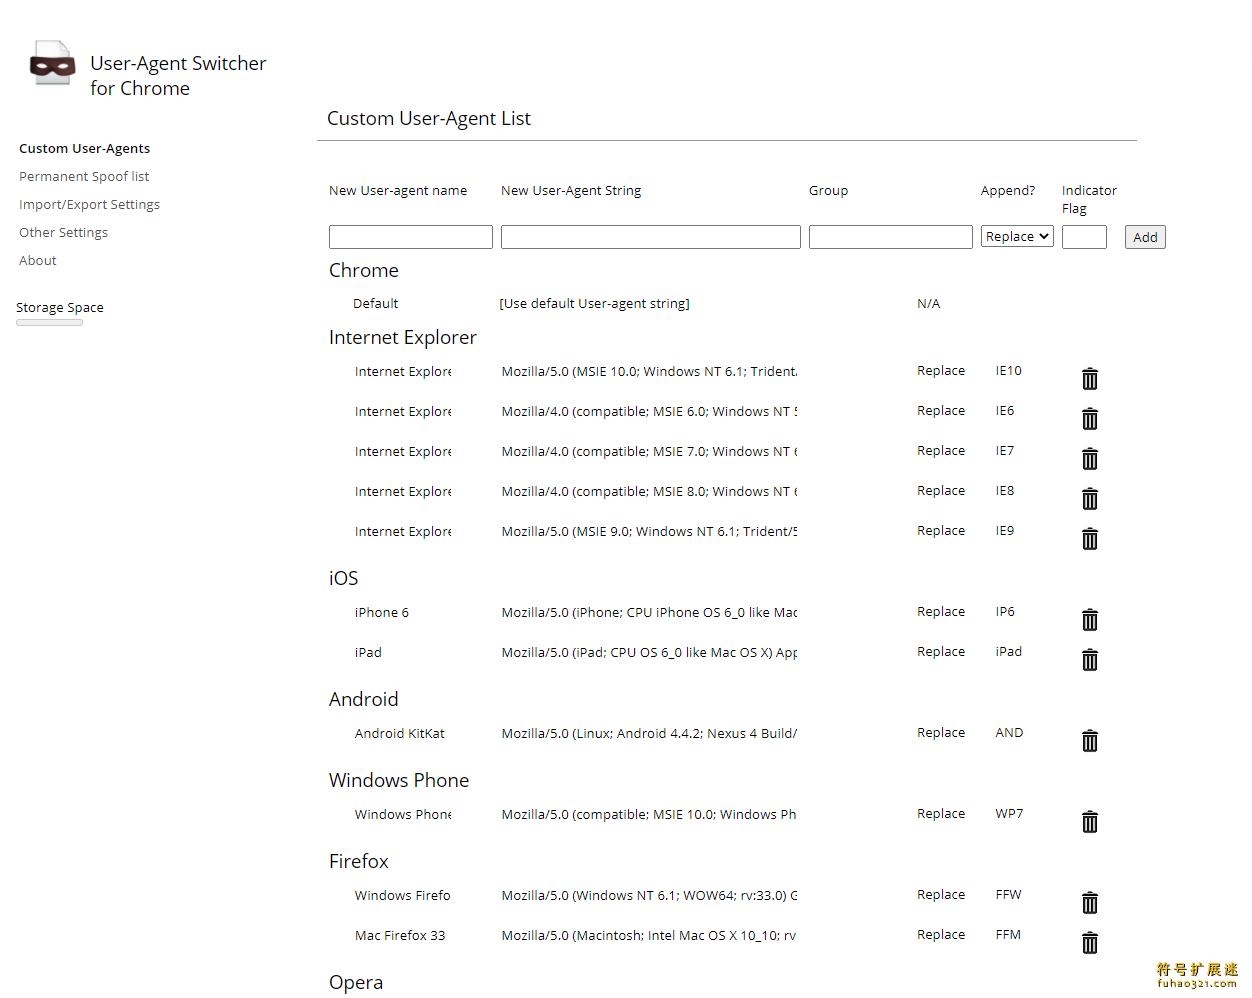The width and height of the screenshot is (1252, 998).
Task: Click the iPhone 6 entry name
Action: [x=381, y=612]
